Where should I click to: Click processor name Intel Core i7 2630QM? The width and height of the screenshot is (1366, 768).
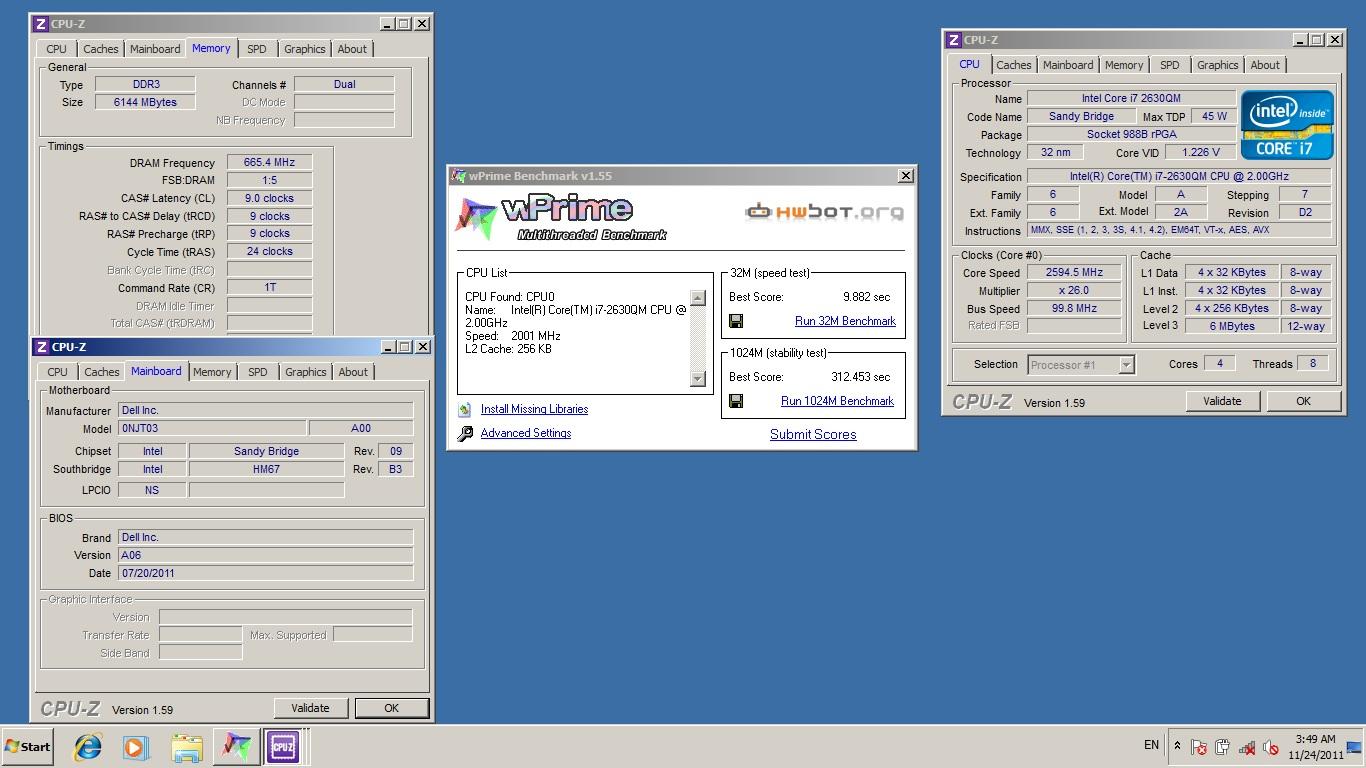tap(1130, 98)
